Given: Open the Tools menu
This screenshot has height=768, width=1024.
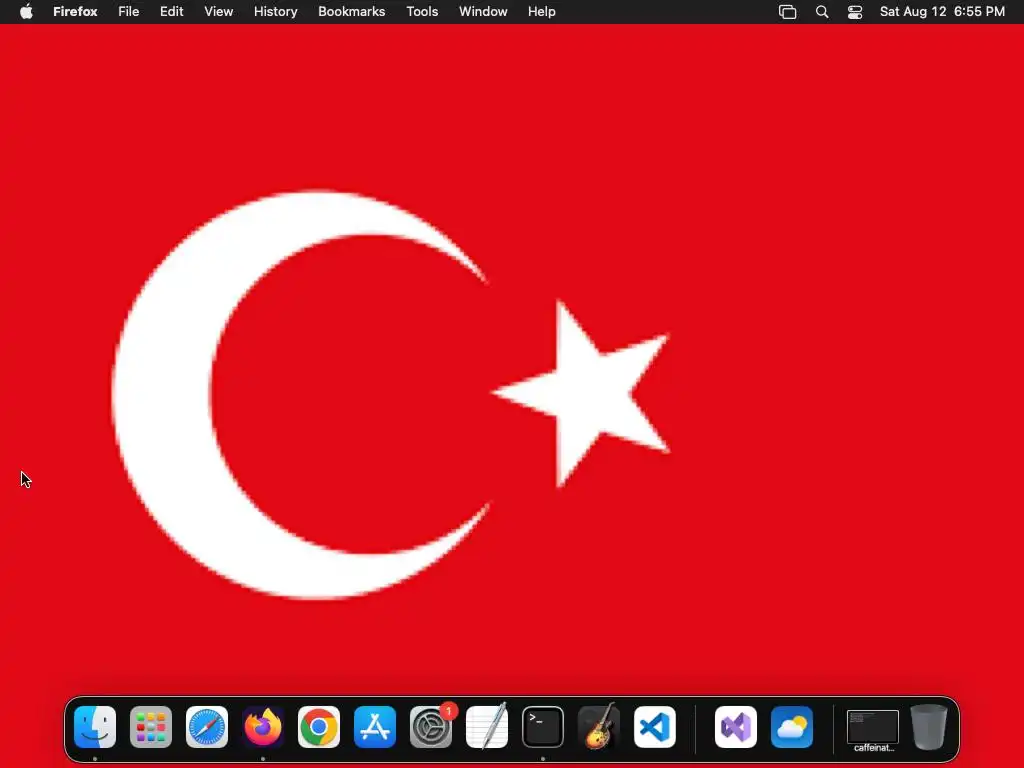Looking at the screenshot, I should coord(423,12).
